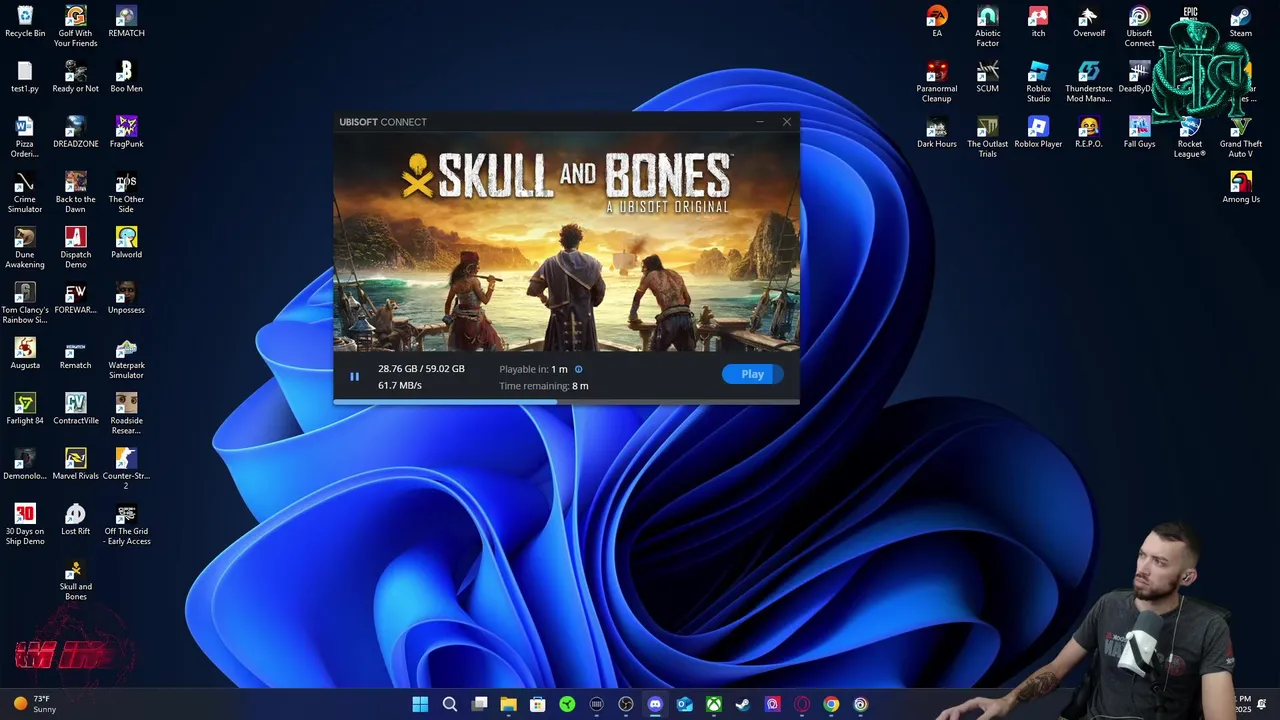
Task: Open the weather widget showing 73°F Sunny
Action: 34,704
